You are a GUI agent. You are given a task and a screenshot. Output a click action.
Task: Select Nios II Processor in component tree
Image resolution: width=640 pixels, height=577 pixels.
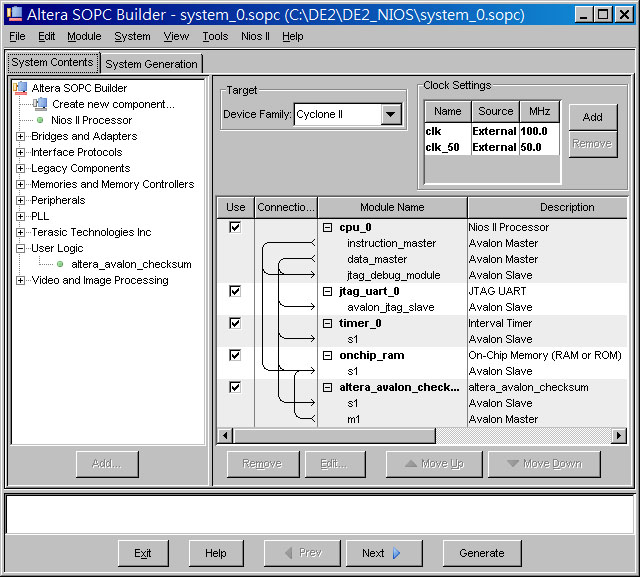pyautogui.click(x=92, y=120)
